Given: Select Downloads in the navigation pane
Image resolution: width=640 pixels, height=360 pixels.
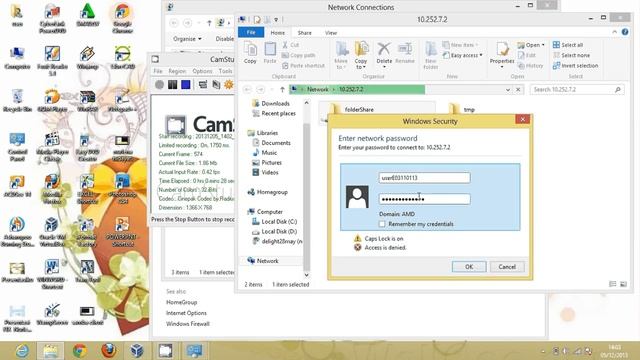Looking at the screenshot, I should [271, 104].
